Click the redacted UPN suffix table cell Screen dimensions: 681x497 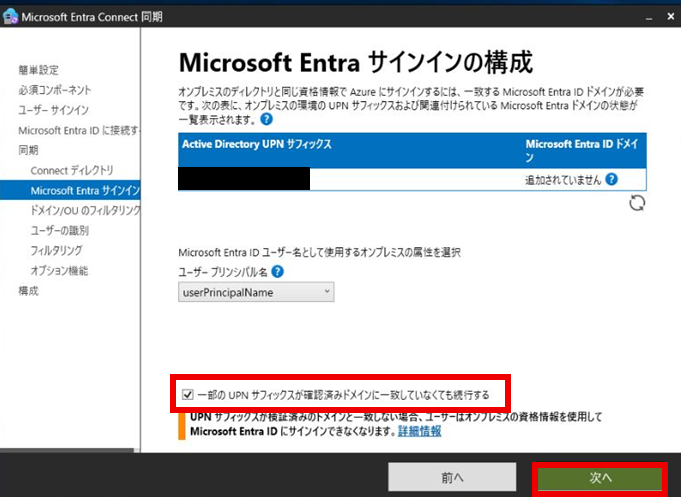pyautogui.click(x=244, y=179)
